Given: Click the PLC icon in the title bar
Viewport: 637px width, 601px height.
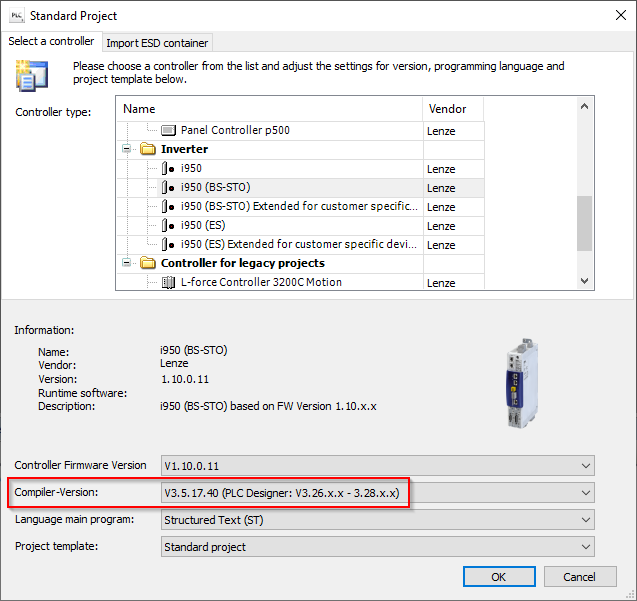Looking at the screenshot, I should (x=17, y=16).
